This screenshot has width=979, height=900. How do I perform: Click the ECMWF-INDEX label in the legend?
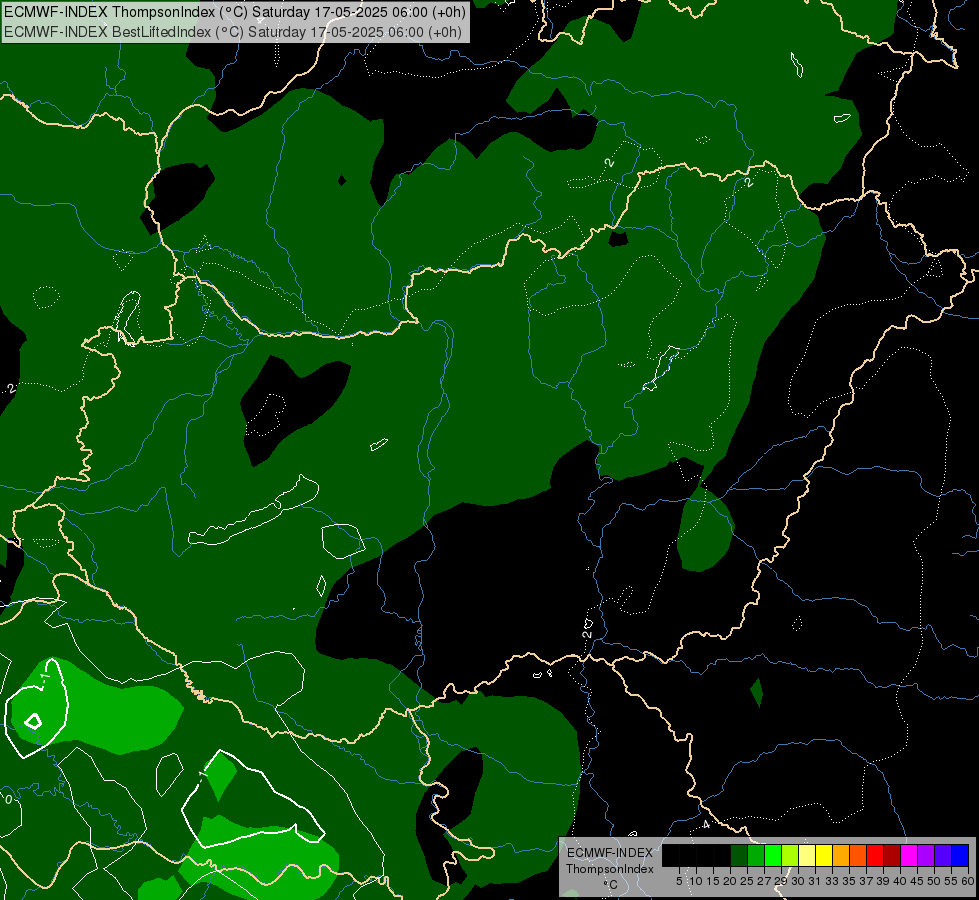tap(610, 853)
